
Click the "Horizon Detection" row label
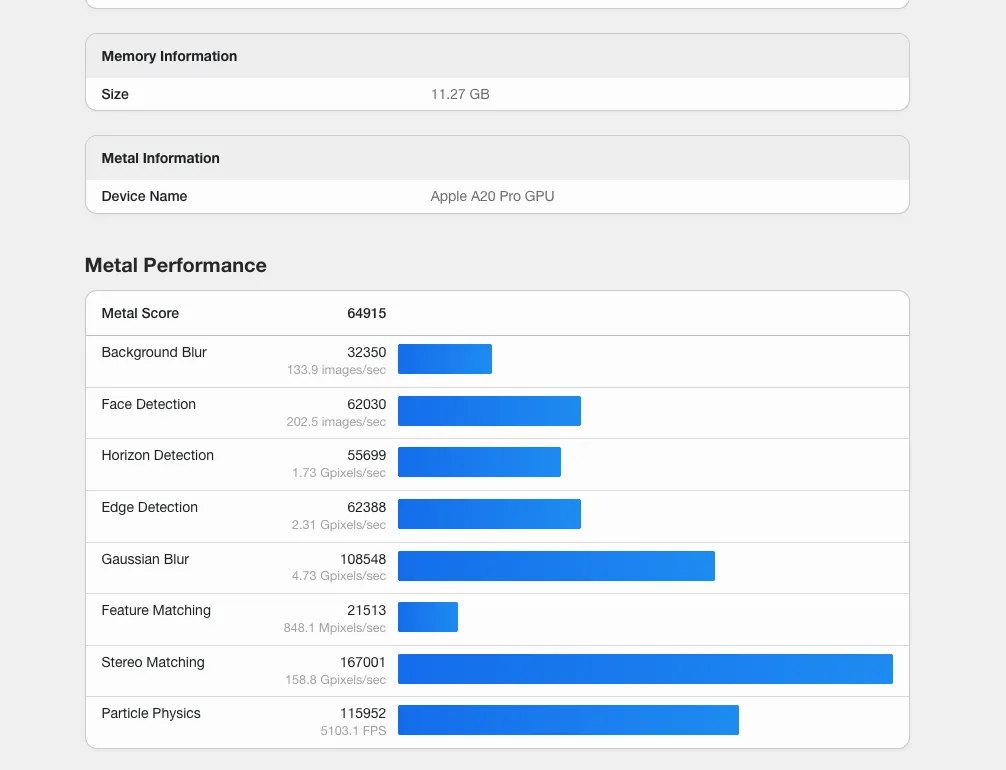(157, 456)
